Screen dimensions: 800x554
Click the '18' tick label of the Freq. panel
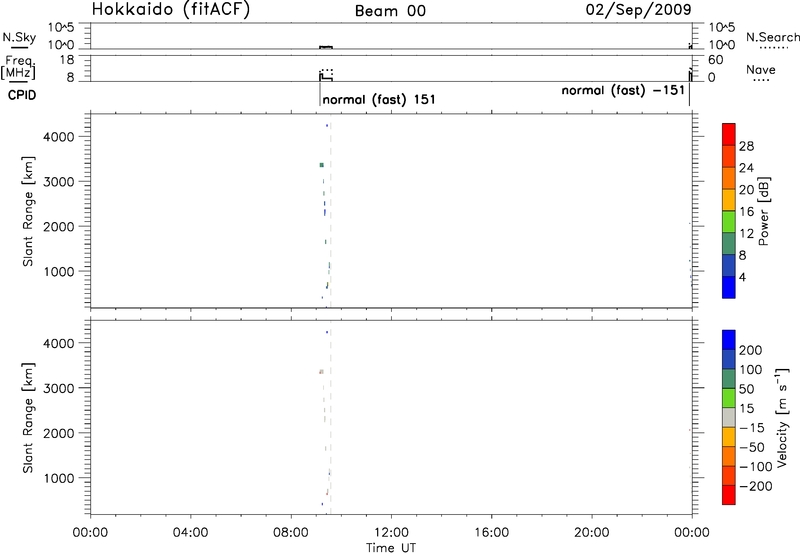coord(67,60)
